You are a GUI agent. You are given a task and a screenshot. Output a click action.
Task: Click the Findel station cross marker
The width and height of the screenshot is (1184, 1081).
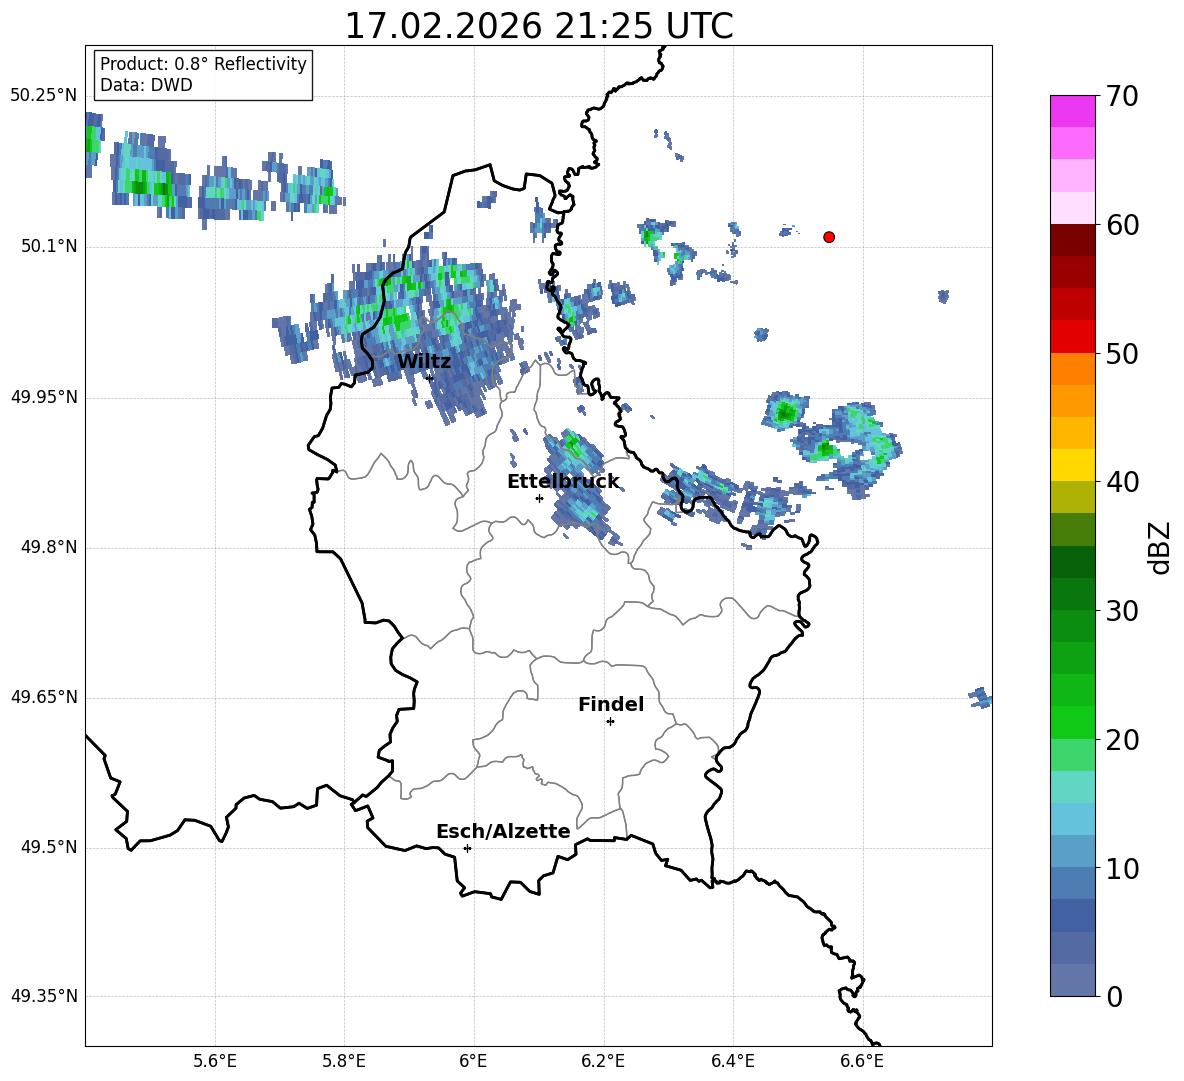point(610,722)
